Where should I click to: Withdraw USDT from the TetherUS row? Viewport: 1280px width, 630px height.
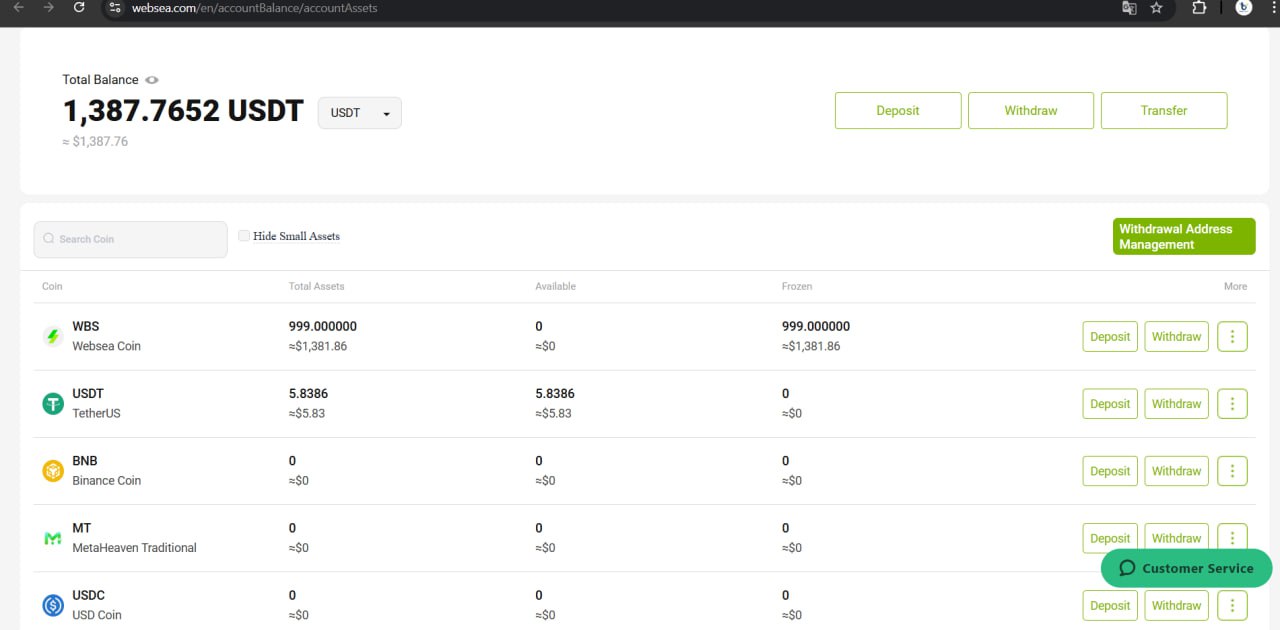point(1176,403)
